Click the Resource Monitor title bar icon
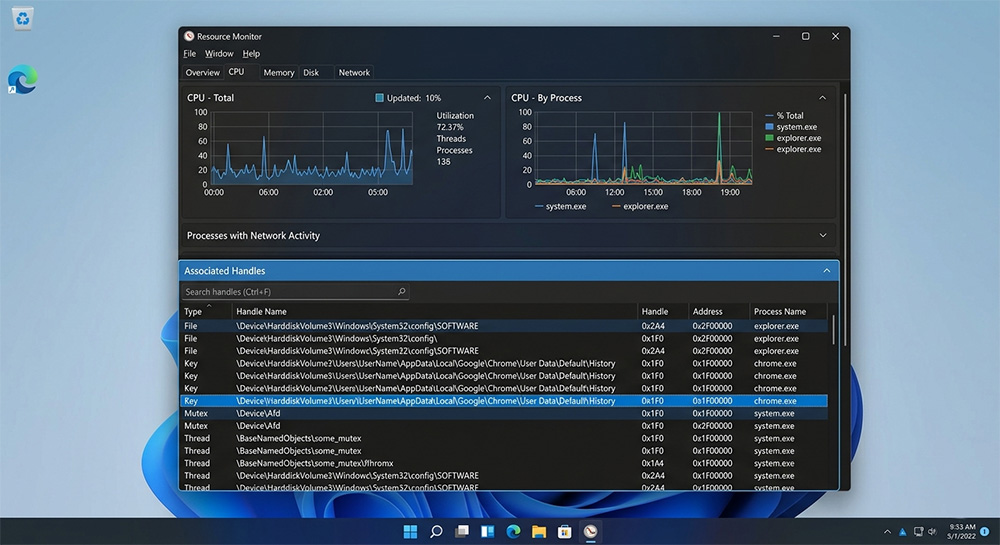 click(x=189, y=36)
